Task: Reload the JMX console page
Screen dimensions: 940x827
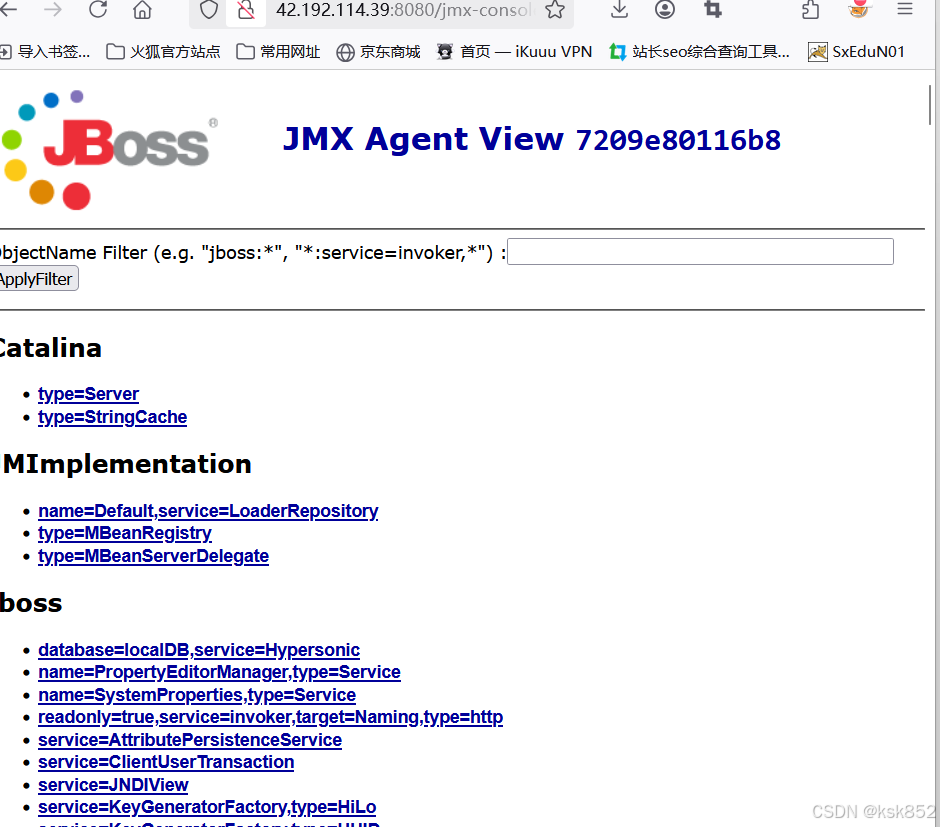Action: 97,10
